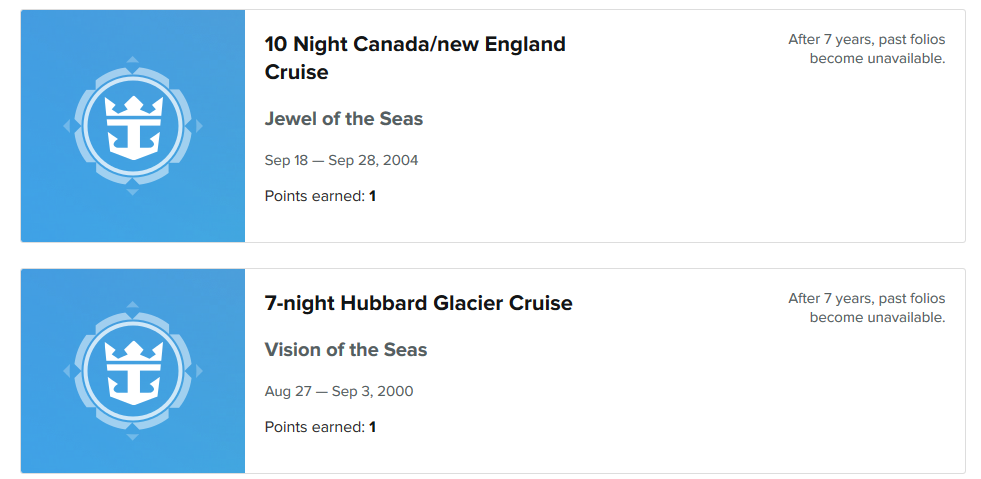981x479 pixels.
Task: Click the Vision of the Seas ship name
Action: (x=346, y=350)
